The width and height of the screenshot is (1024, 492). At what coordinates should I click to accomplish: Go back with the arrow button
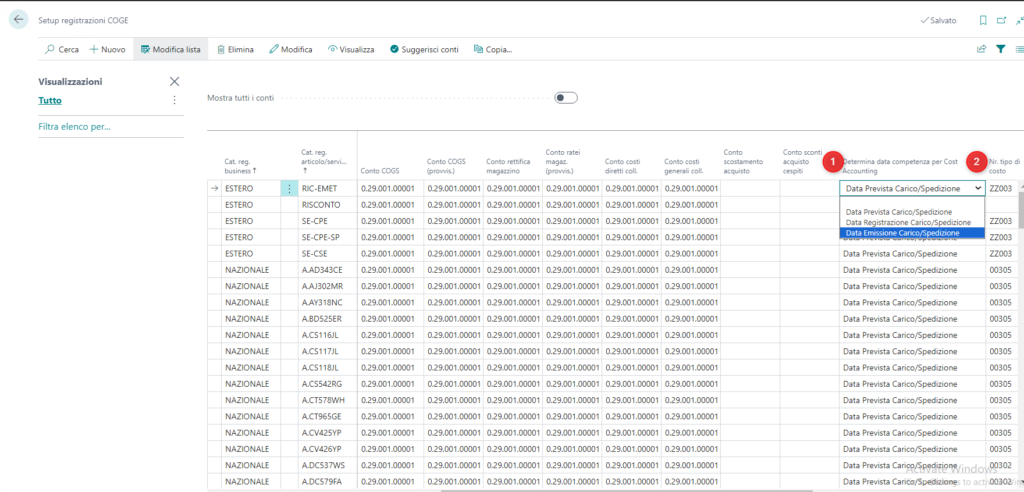click(x=18, y=20)
